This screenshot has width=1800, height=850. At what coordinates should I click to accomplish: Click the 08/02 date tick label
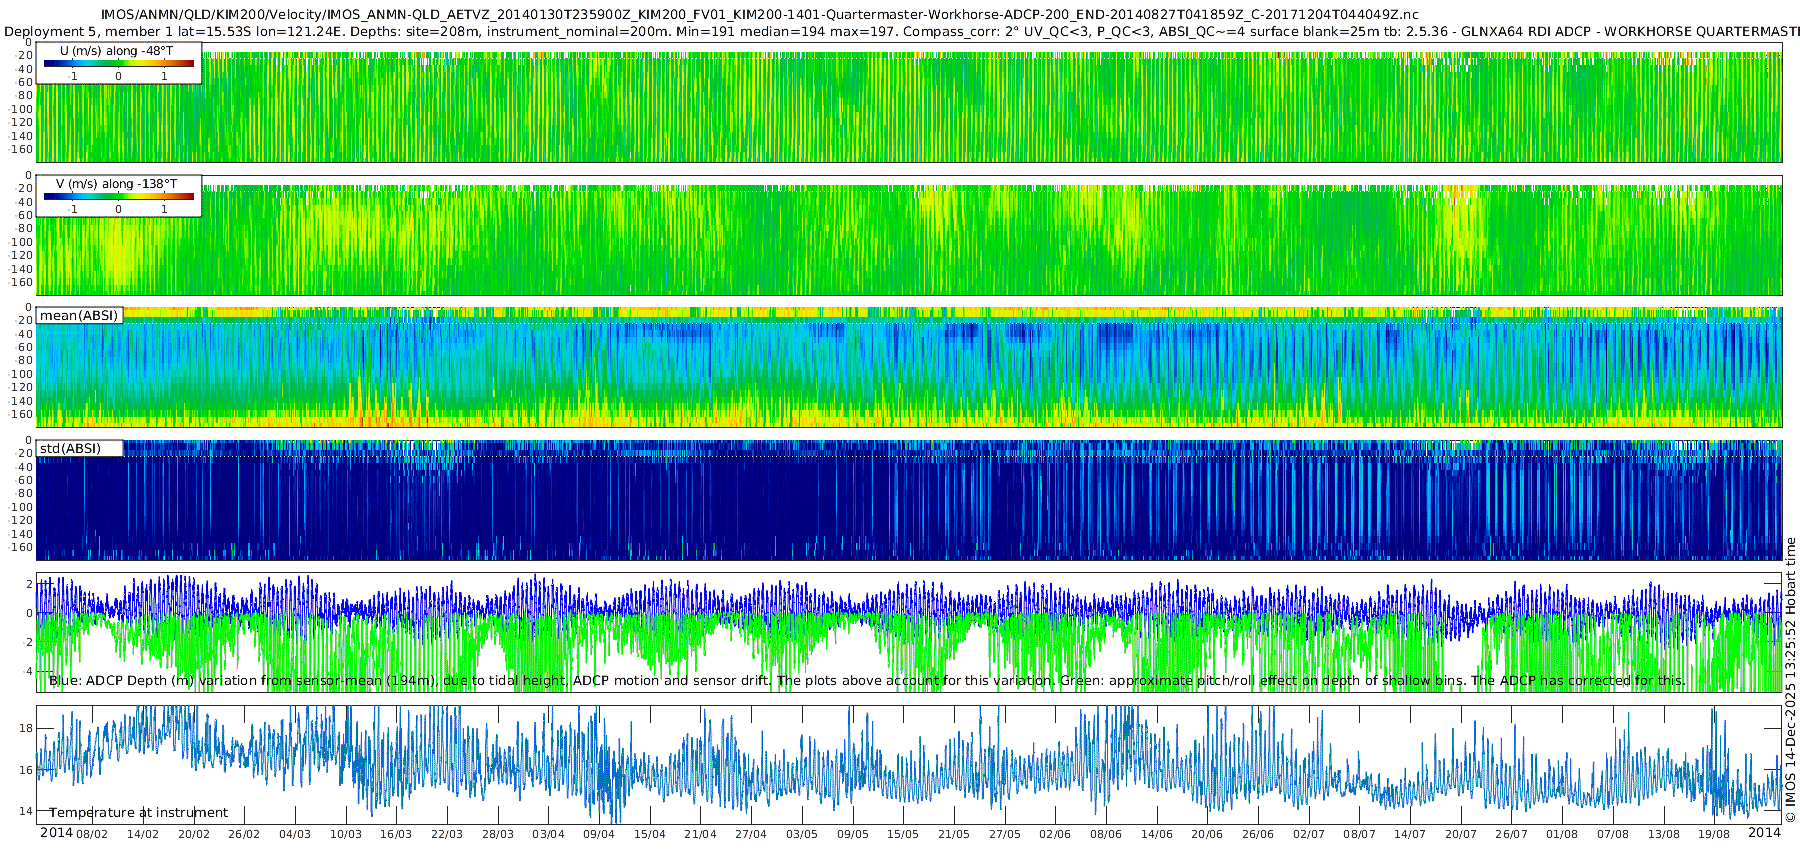[x=92, y=834]
